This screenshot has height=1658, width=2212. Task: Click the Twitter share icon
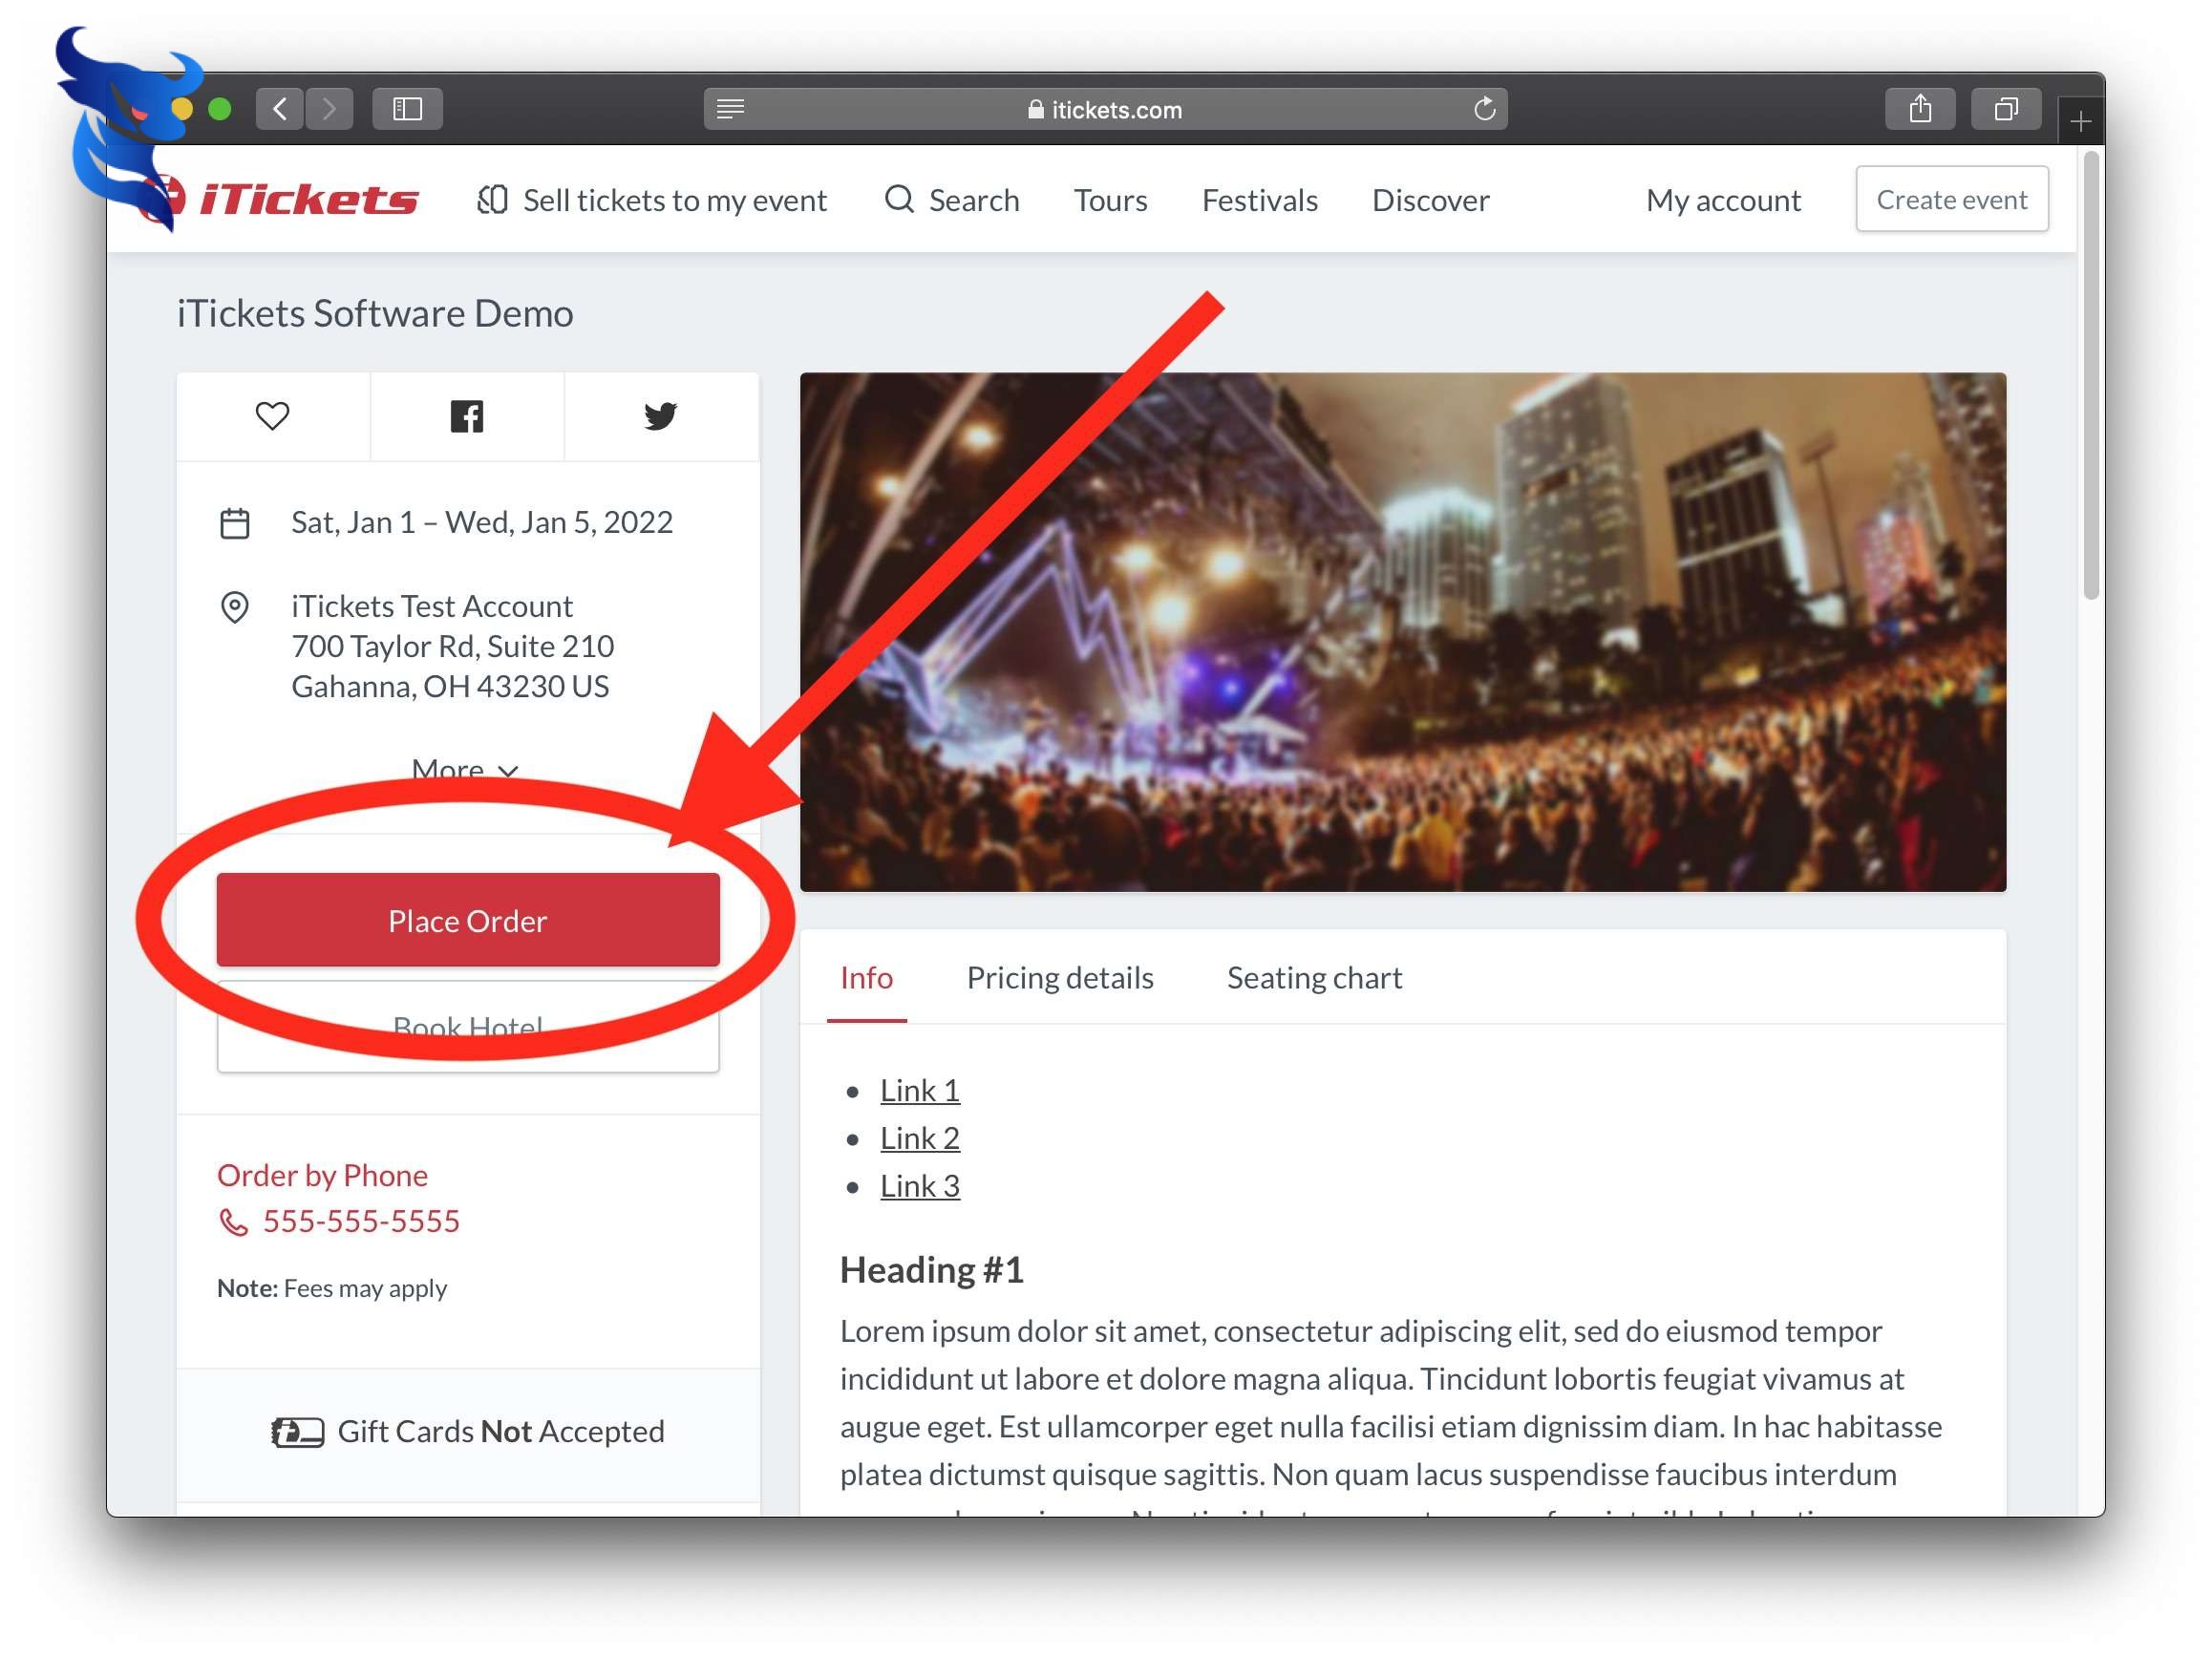pyautogui.click(x=662, y=414)
